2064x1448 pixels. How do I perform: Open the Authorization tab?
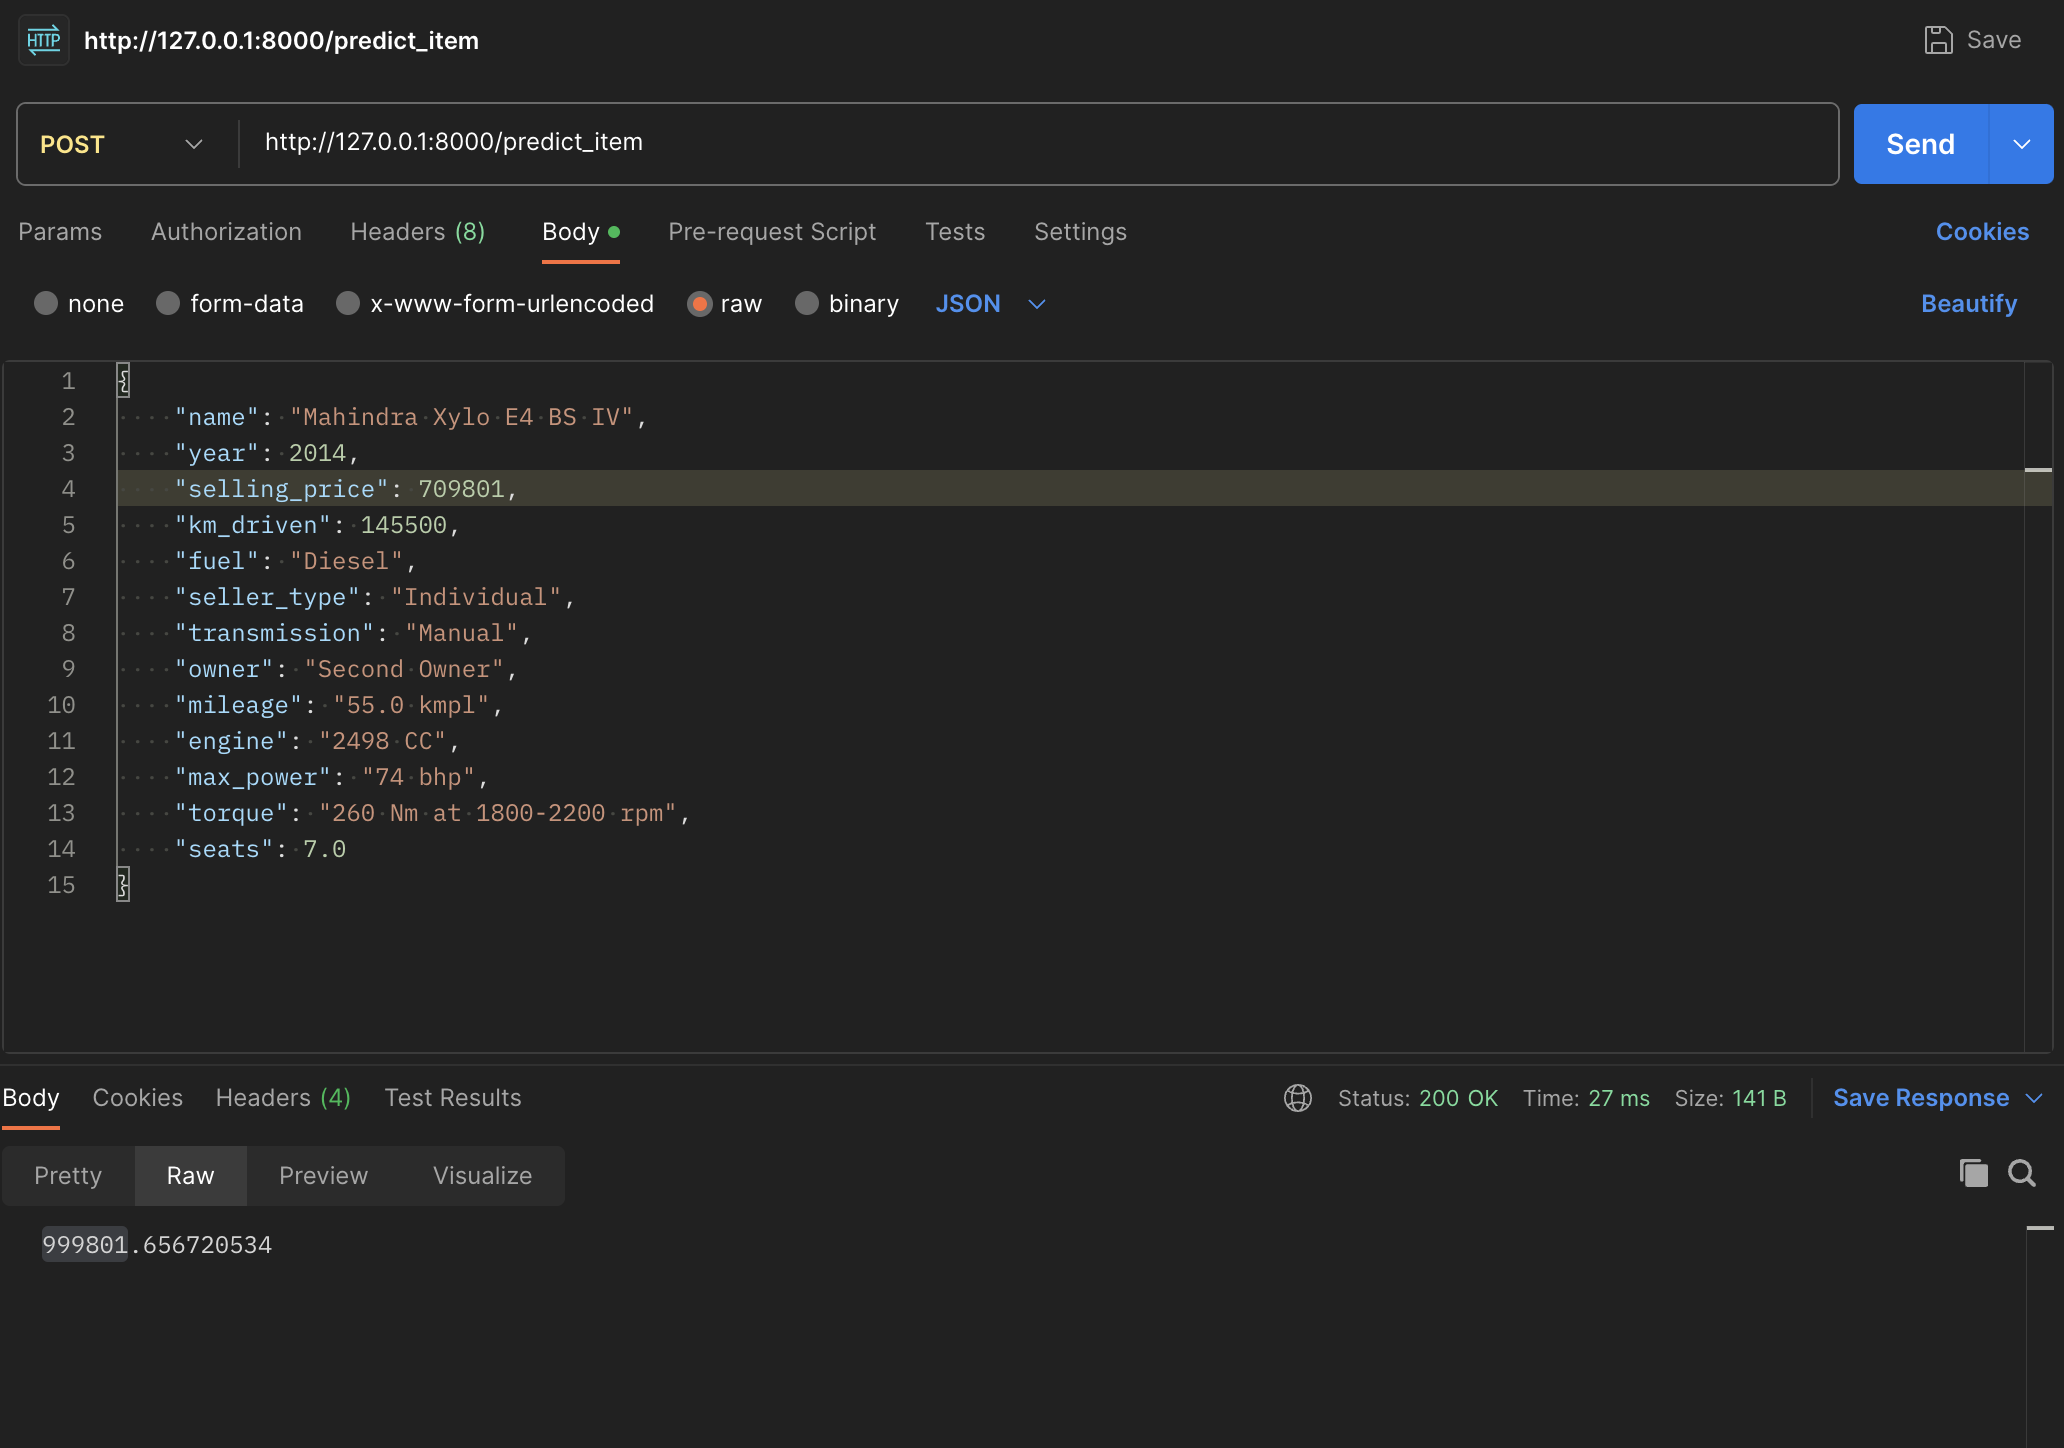click(226, 232)
